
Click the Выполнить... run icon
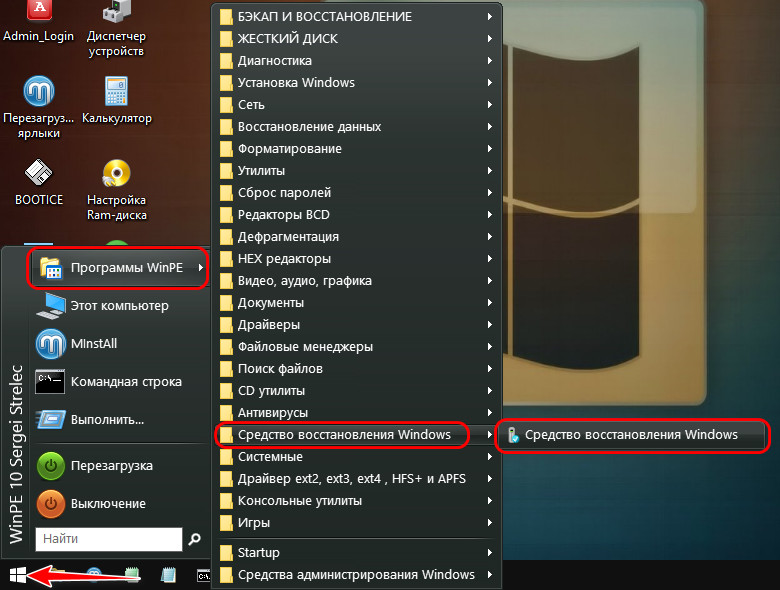click(51, 419)
